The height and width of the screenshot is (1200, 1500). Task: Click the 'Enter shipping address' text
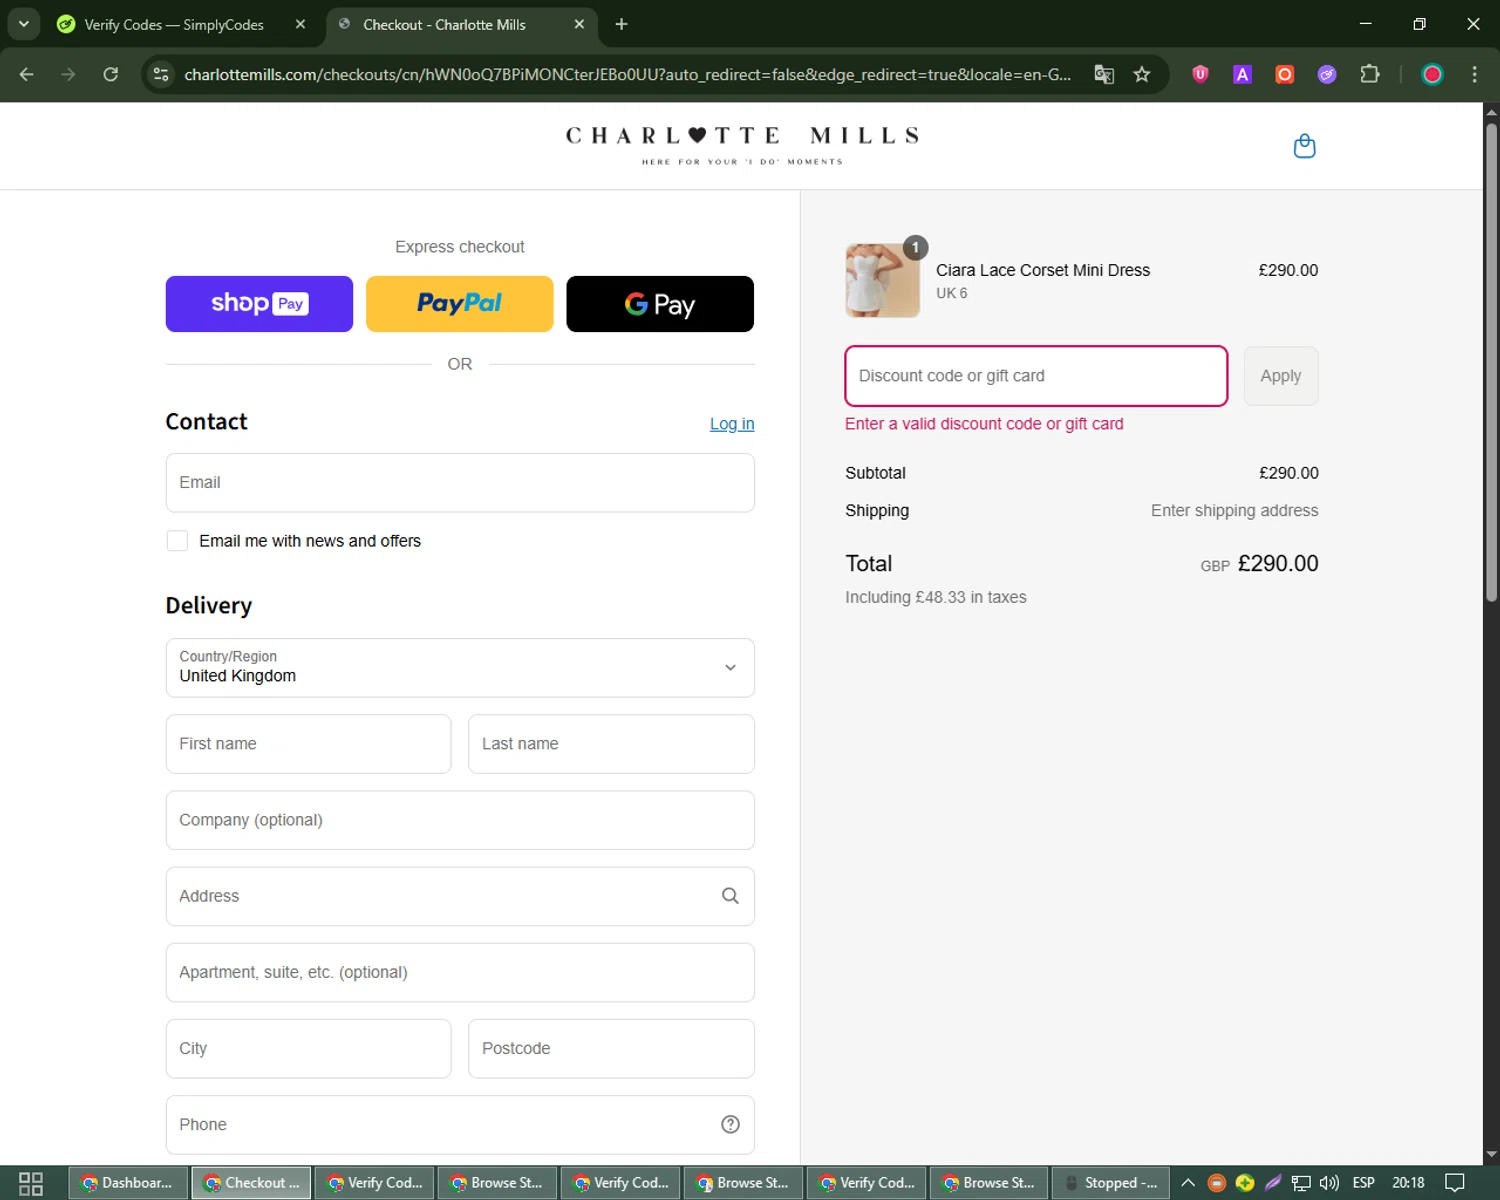coord(1234,510)
